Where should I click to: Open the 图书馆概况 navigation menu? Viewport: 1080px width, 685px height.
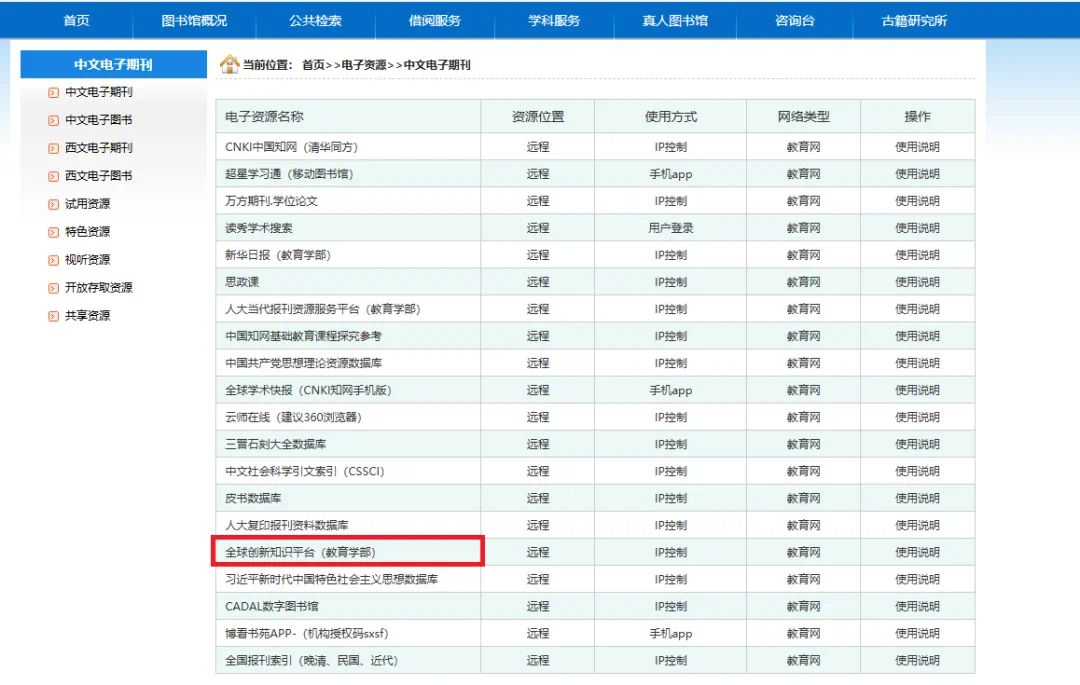pyautogui.click(x=194, y=20)
